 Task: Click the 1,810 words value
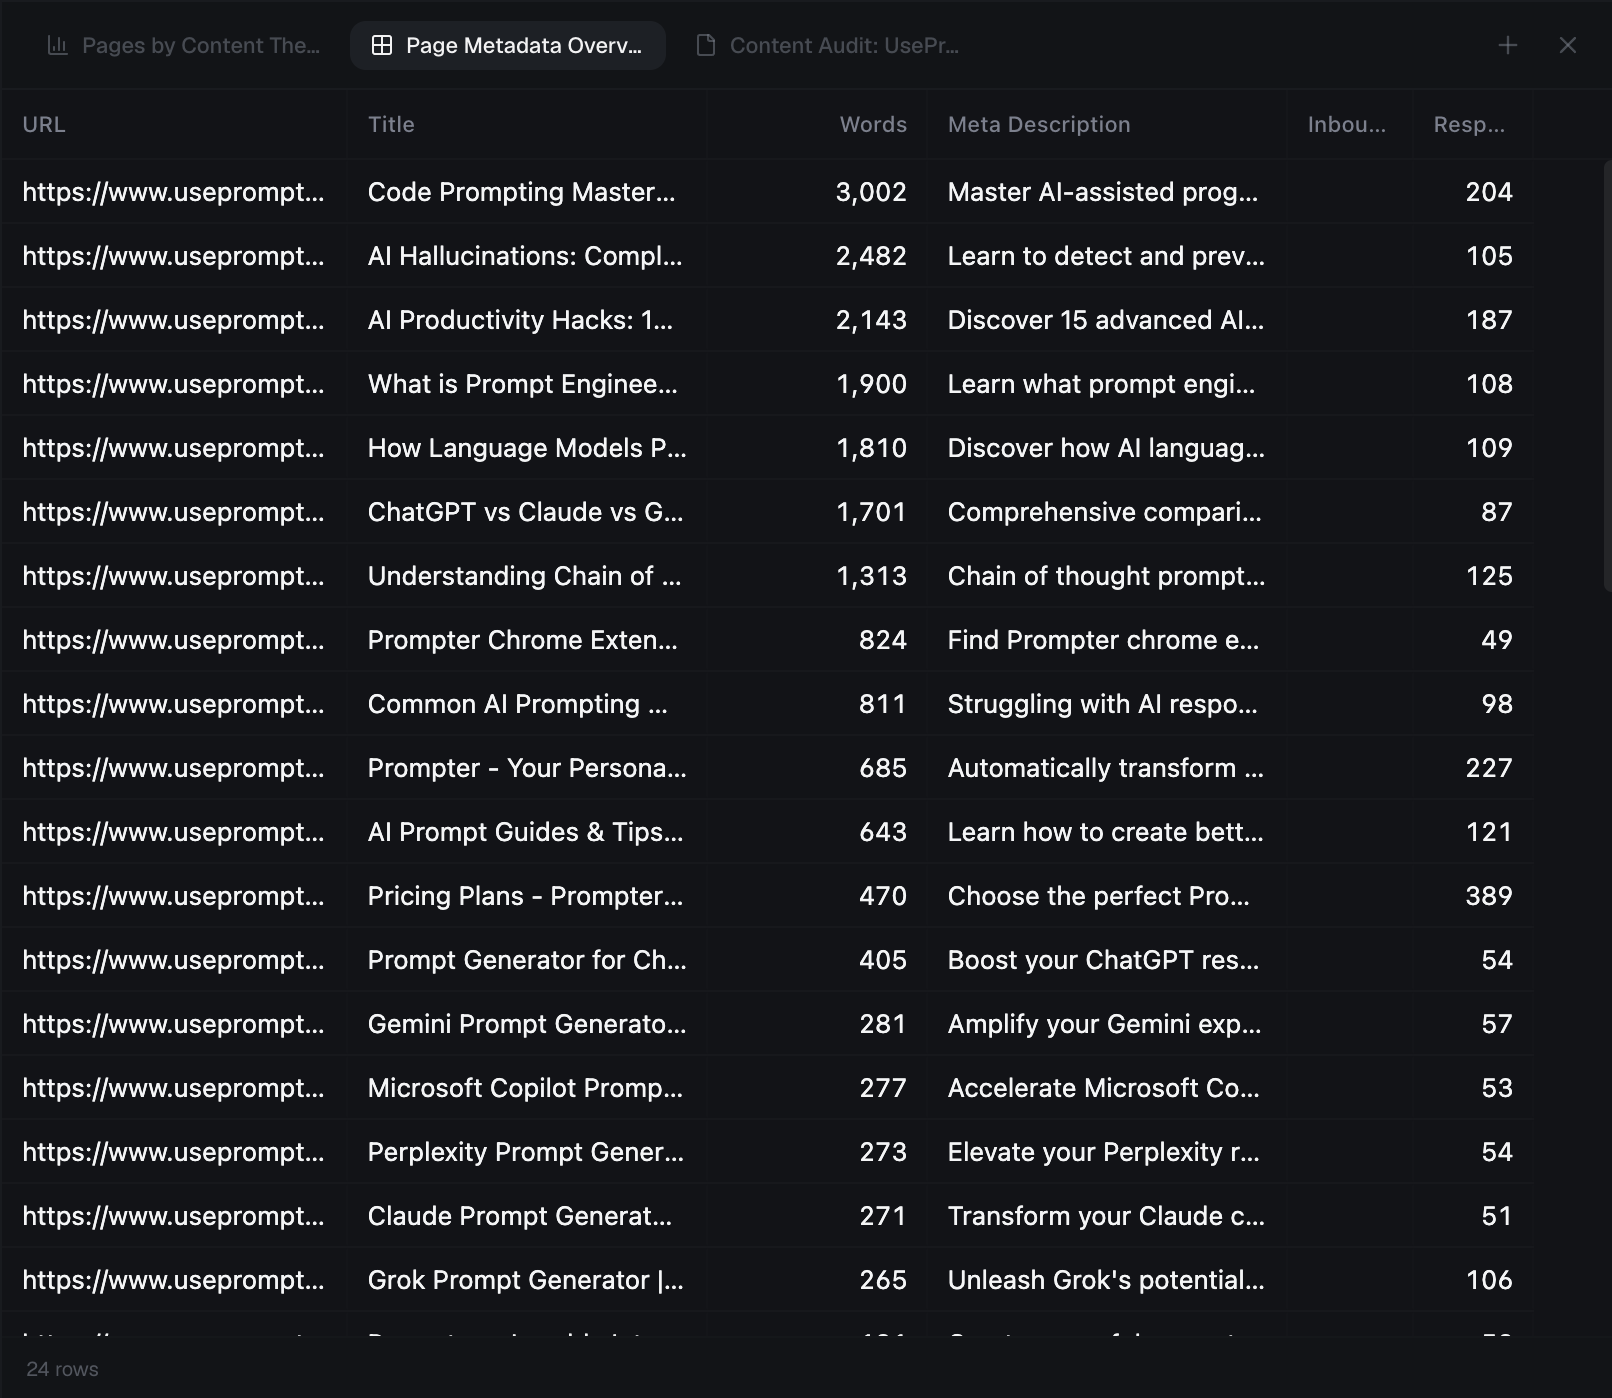coord(871,448)
